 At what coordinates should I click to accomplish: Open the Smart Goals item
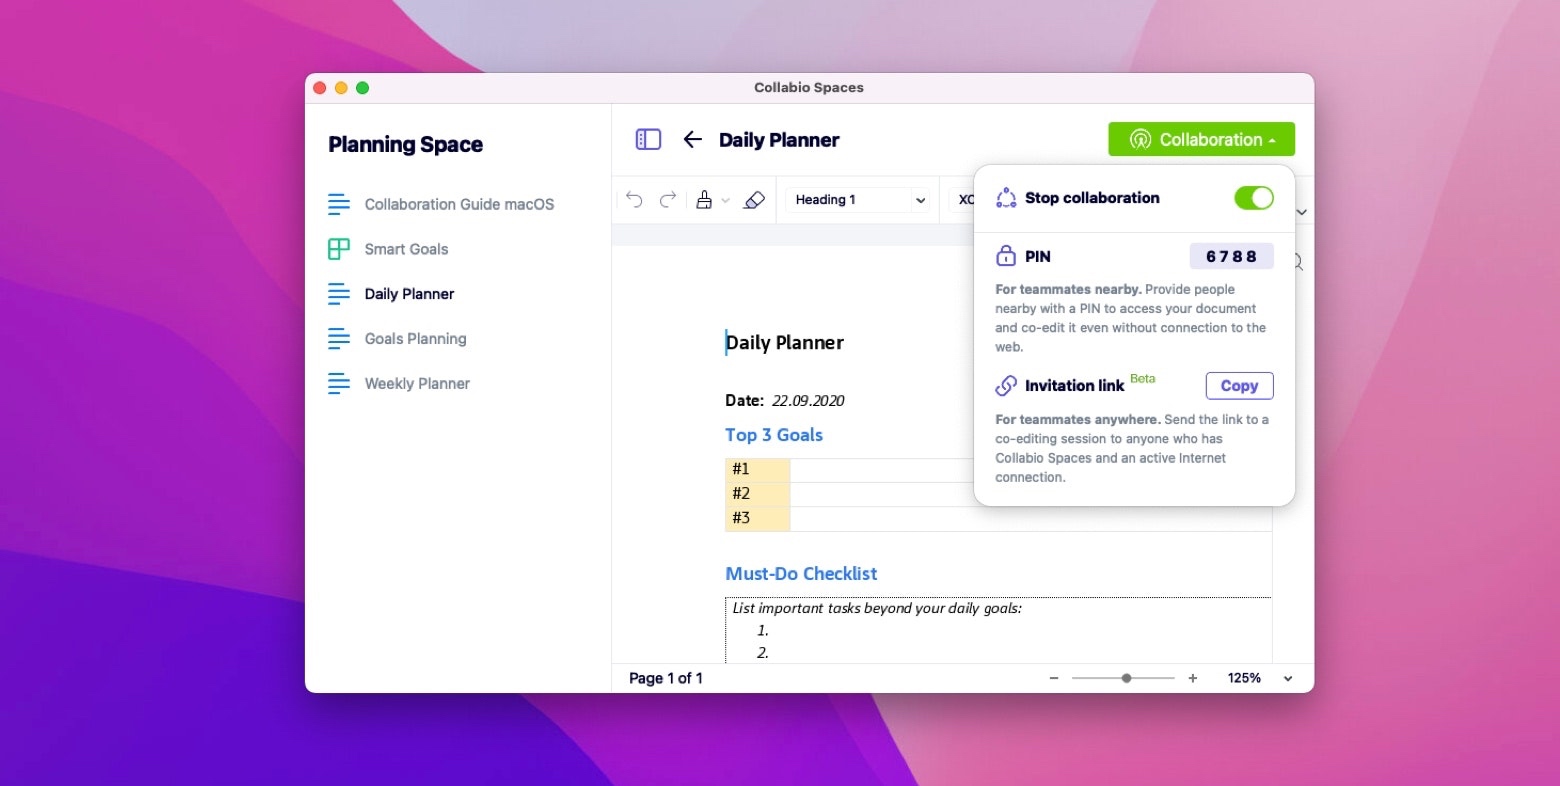406,249
